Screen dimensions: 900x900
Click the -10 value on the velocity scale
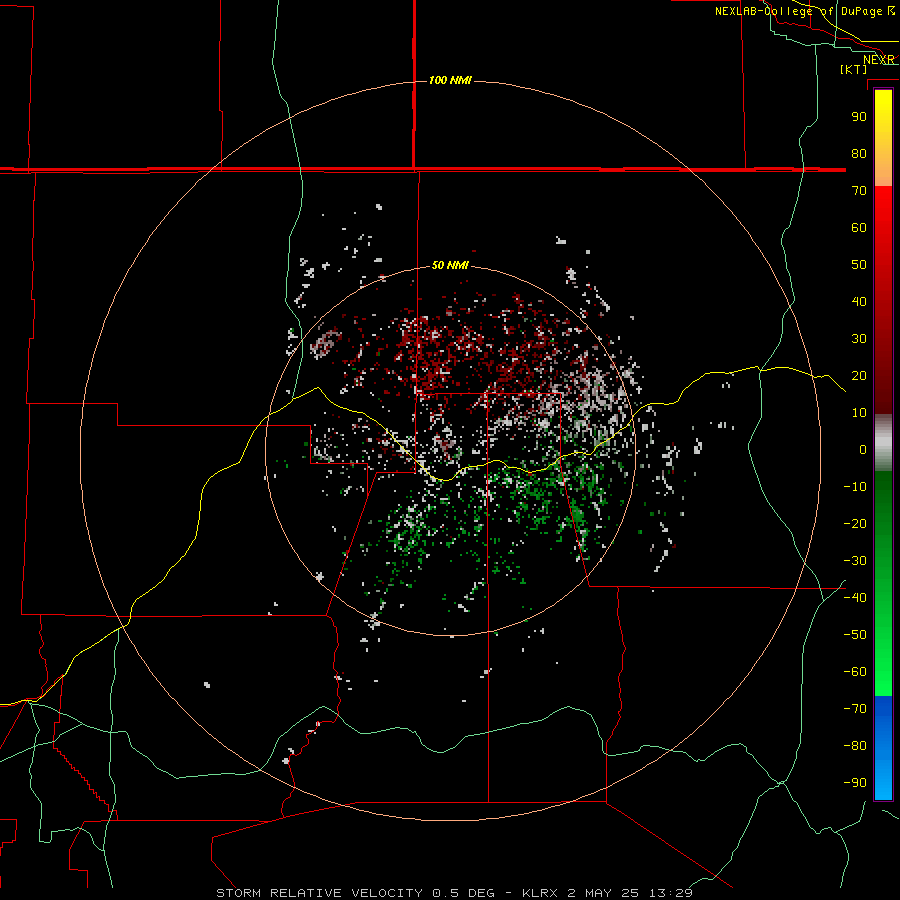point(855,487)
